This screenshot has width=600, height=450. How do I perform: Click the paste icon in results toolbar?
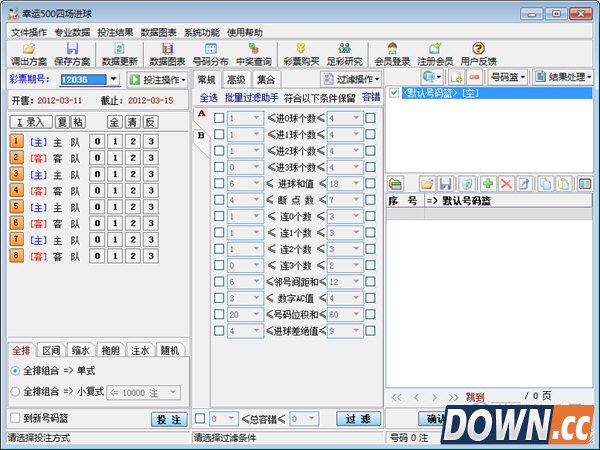pos(564,184)
